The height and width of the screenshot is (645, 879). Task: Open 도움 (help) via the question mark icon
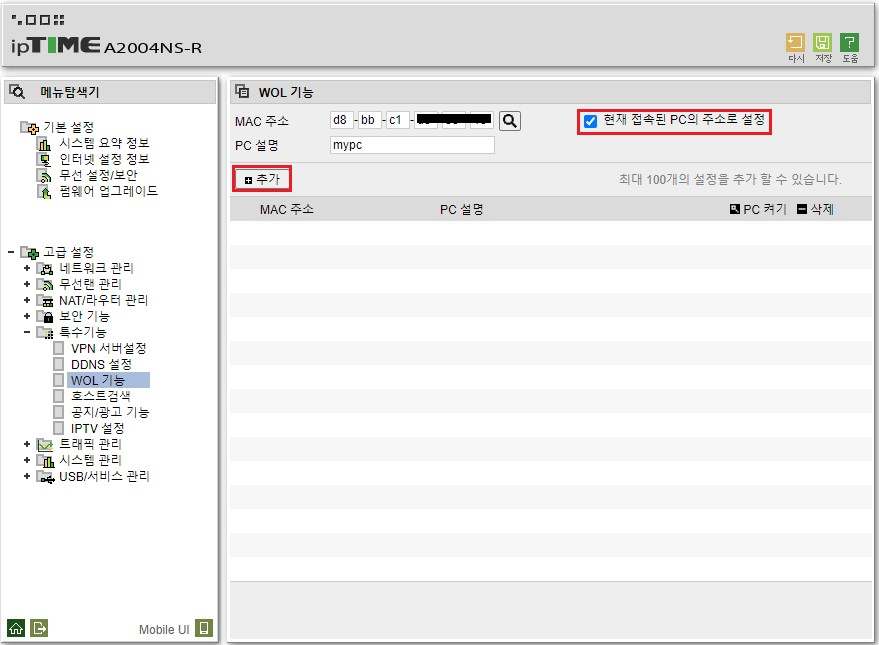pyautogui.click(x=849, y=43)
